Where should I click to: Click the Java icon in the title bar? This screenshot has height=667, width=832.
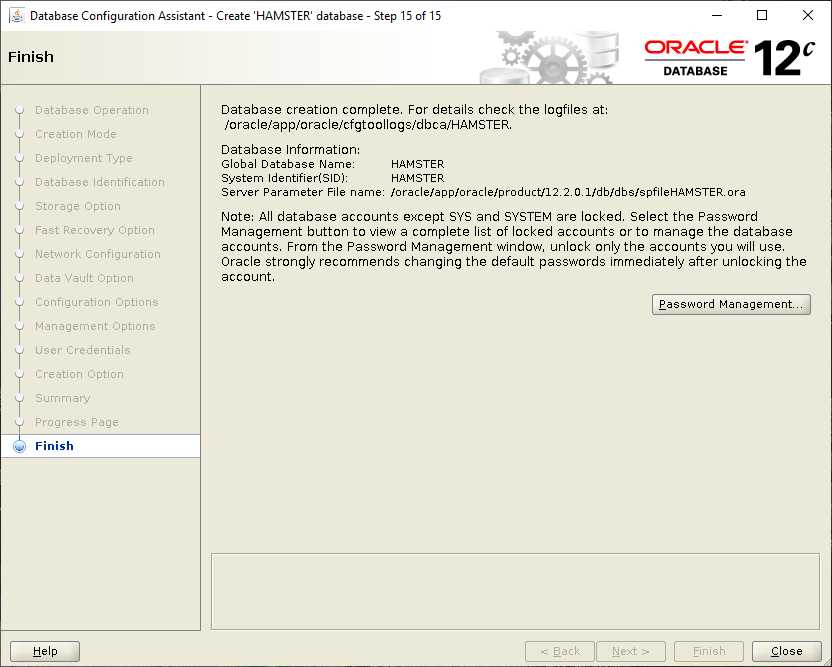[17, 15]
